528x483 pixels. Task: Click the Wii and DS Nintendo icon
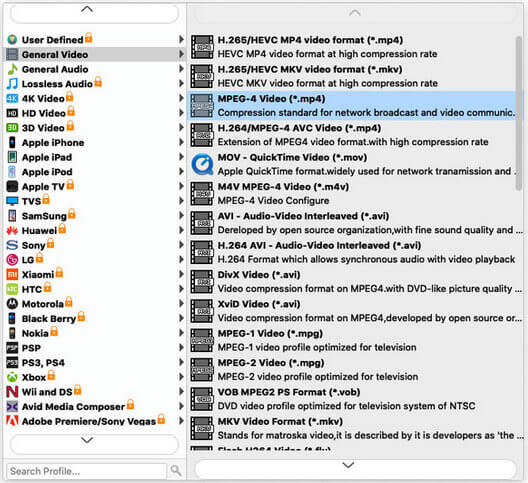(x=12, y=392)
